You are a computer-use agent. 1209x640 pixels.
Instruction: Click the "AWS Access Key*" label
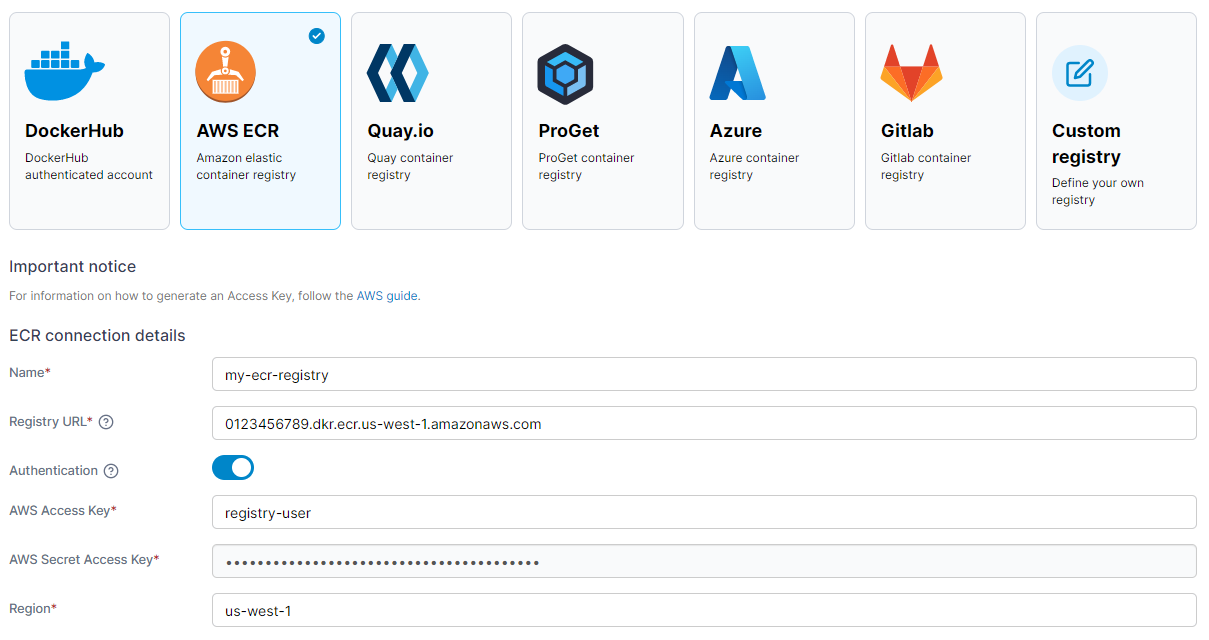coord(63,511)
